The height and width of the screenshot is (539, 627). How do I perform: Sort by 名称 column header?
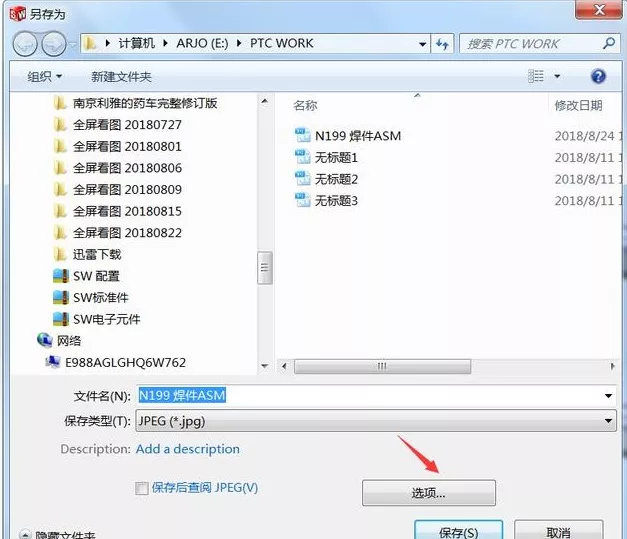306,106
